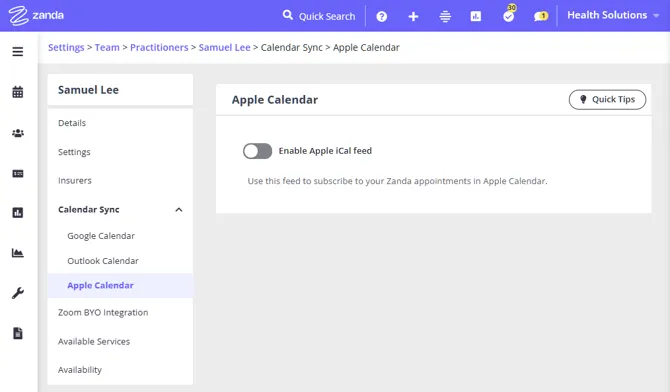Toggle the hamburger menu in sidebar
Screen dimensions: 670x392
coord(18,52)
